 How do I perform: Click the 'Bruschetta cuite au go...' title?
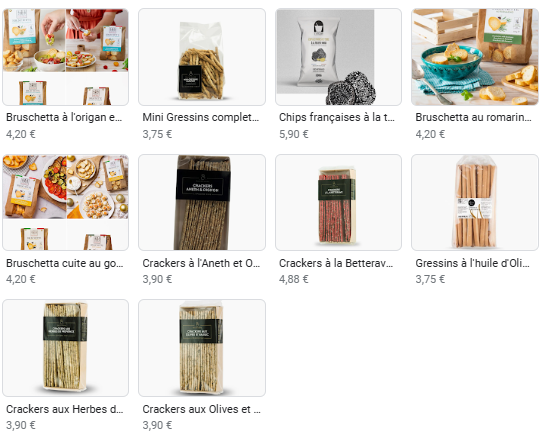(x=65, y=263)
